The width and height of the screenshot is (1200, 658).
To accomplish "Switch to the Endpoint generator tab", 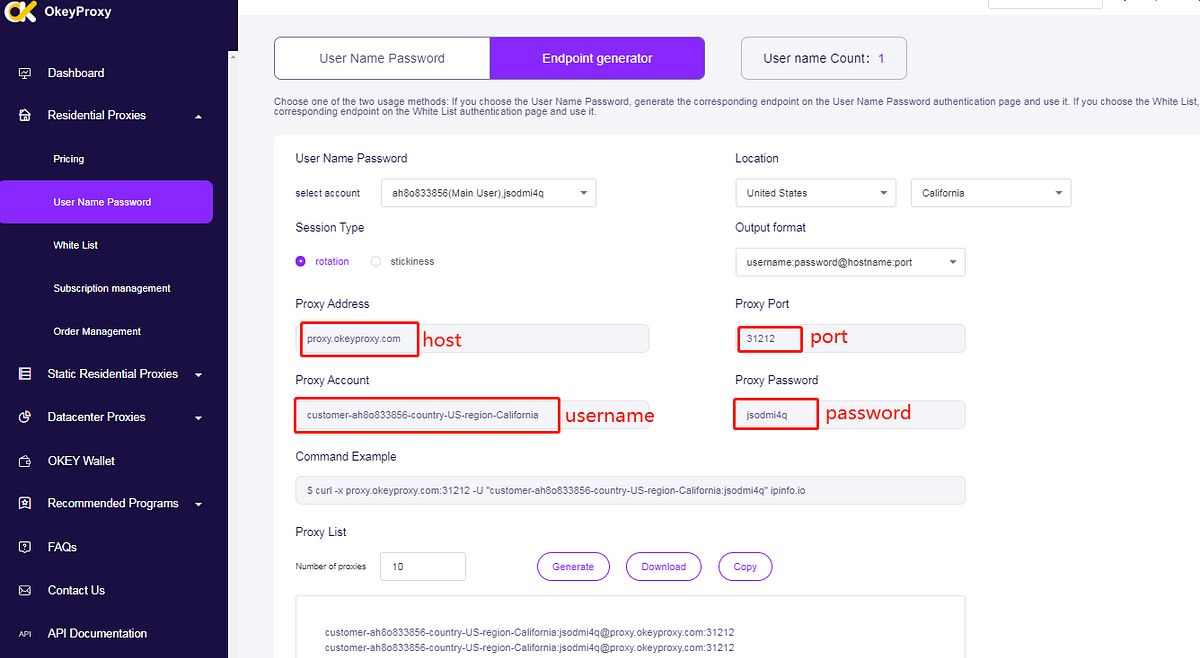I will 597,58.
